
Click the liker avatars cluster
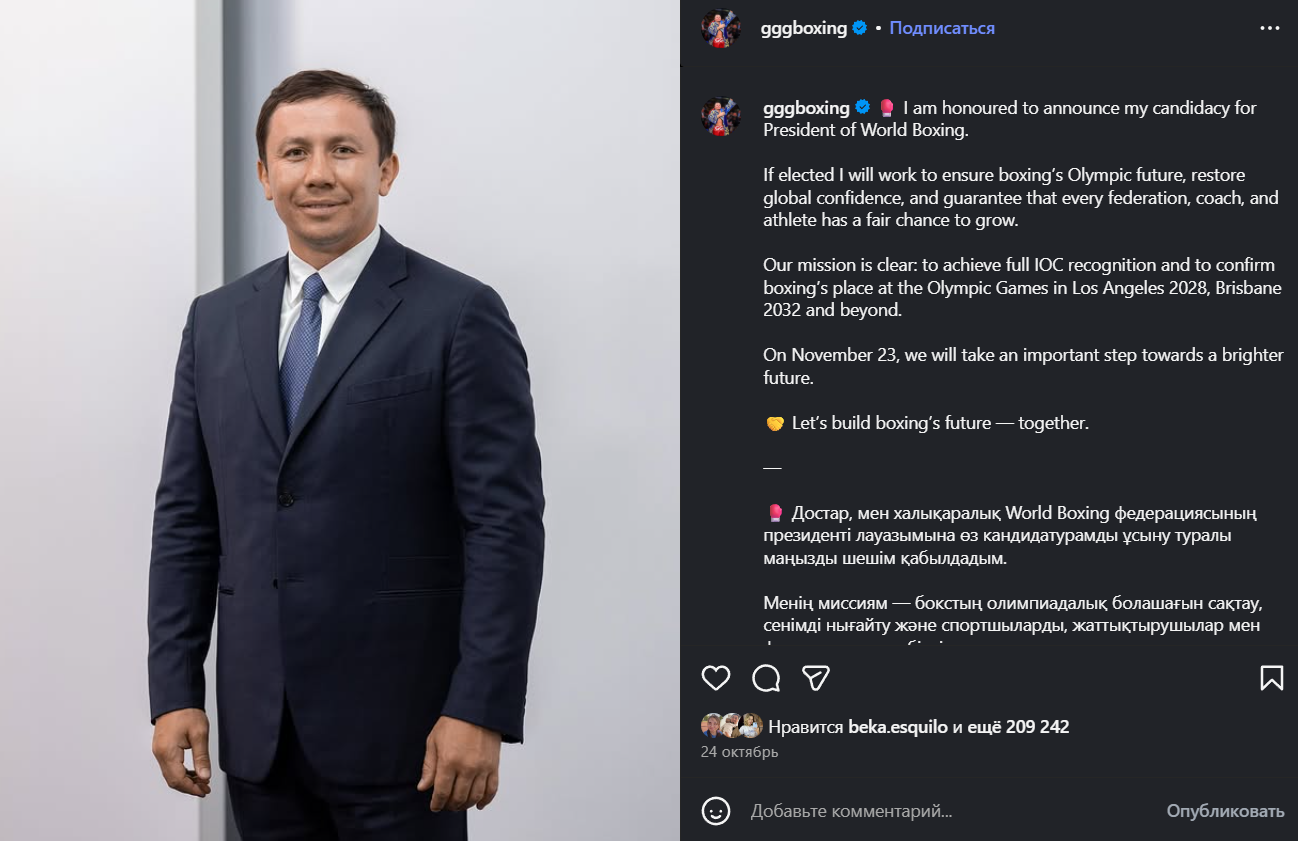pyautogui.click(x=732, y=727)
